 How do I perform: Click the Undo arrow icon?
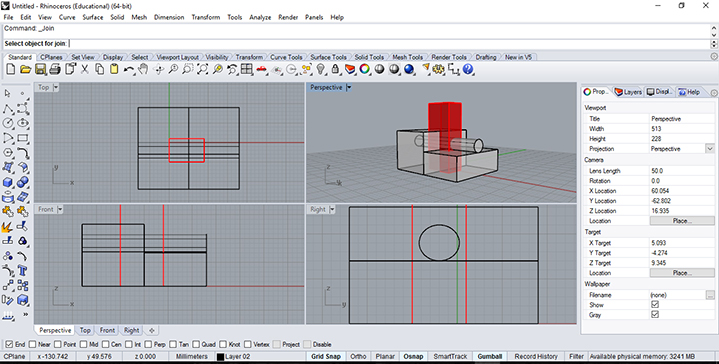pos(129,69)
